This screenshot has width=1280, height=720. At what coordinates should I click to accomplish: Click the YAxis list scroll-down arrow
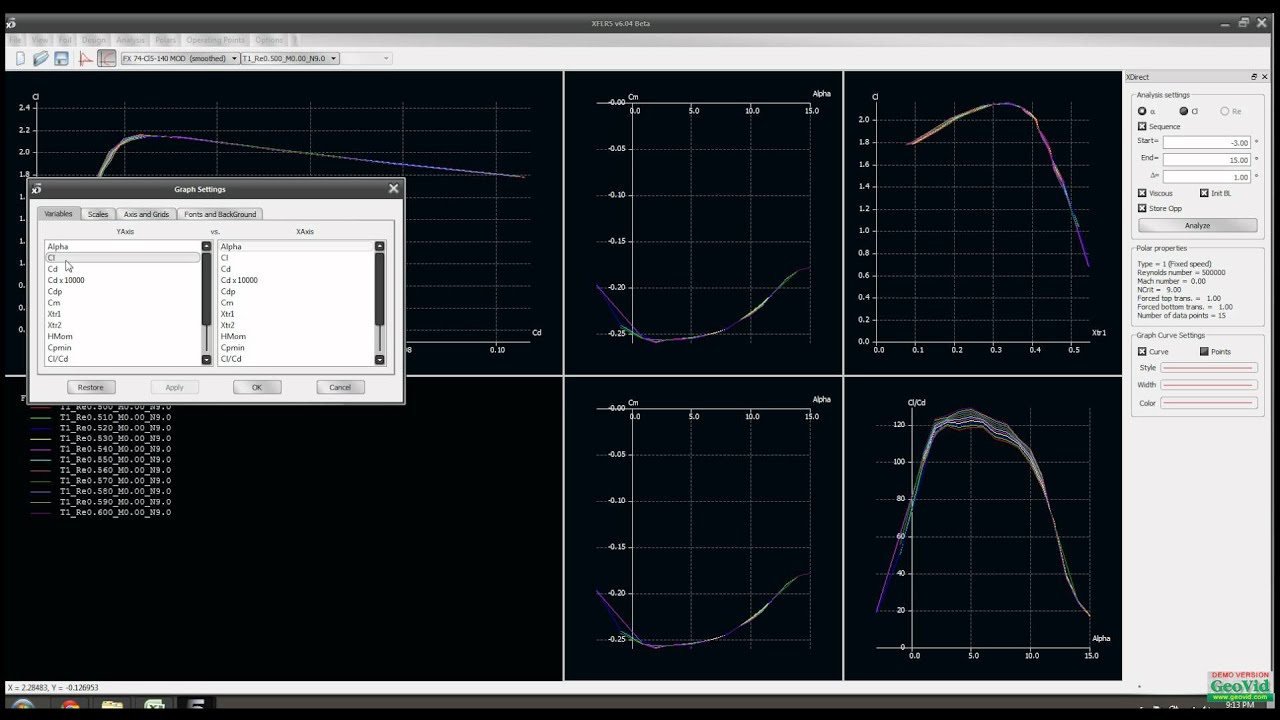[207, 360]
